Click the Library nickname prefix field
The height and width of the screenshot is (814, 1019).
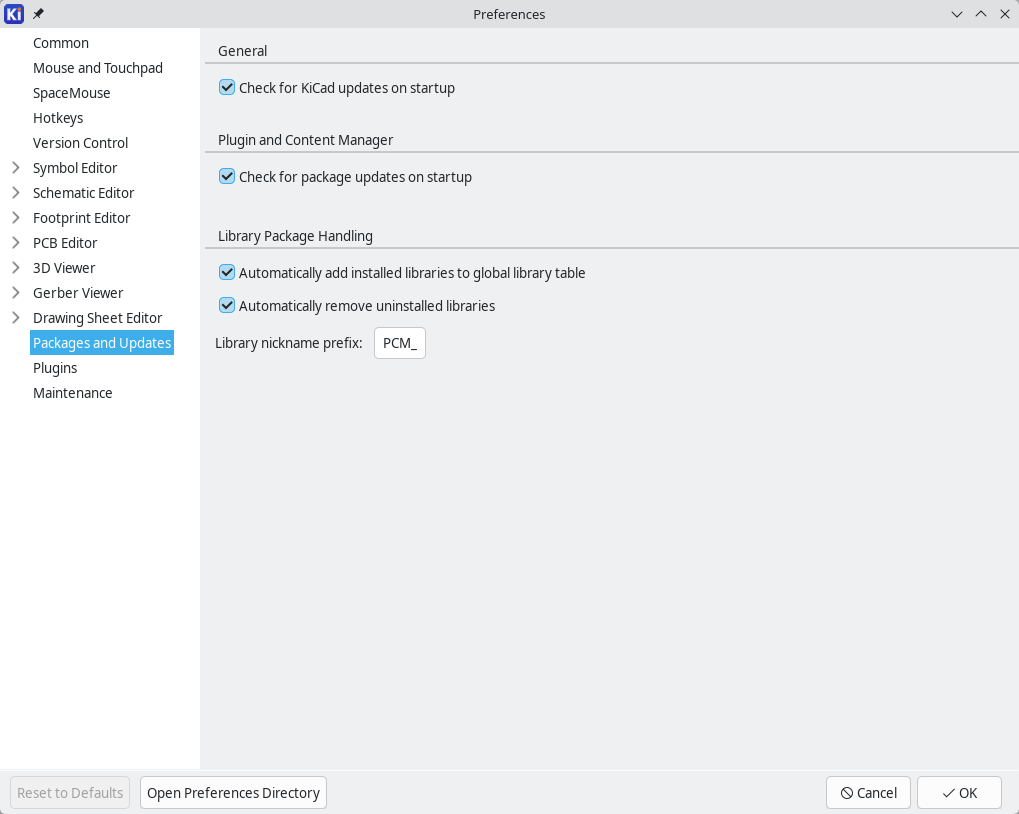400,343
